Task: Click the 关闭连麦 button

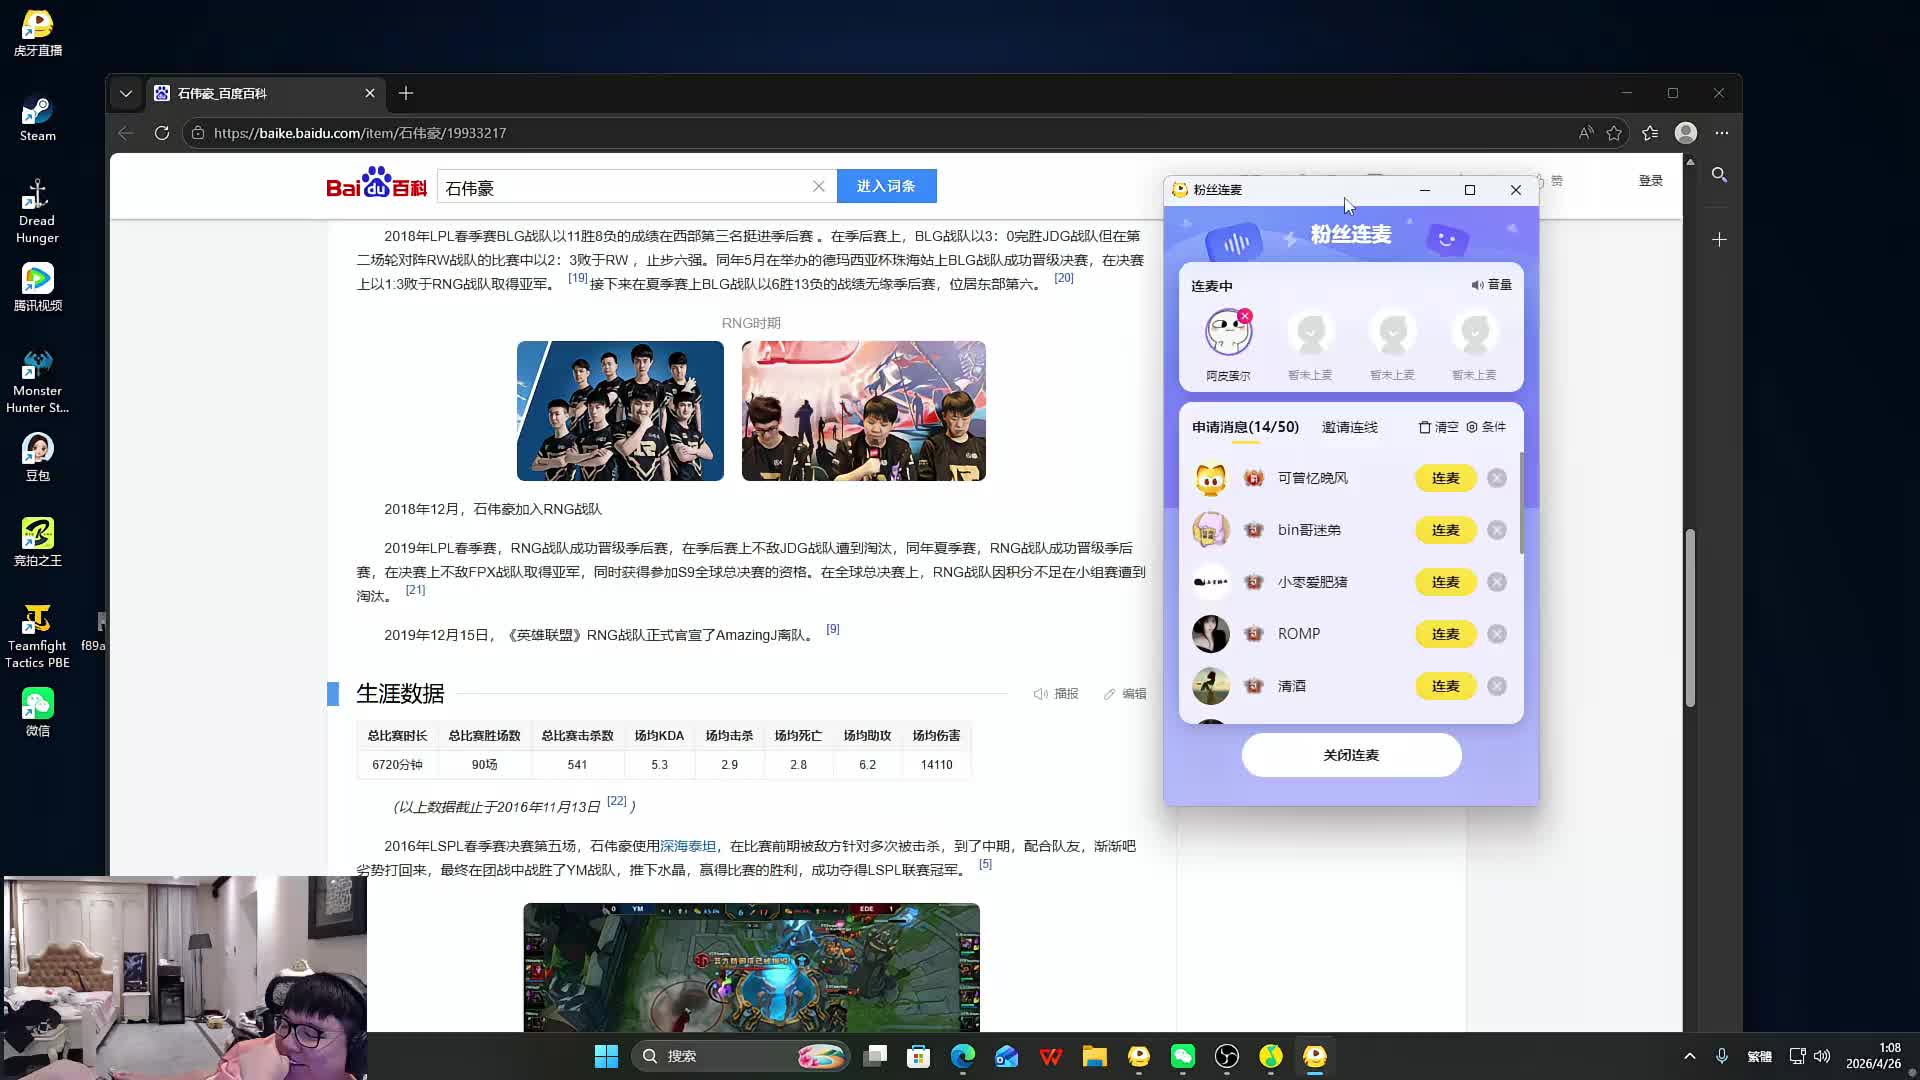Action: [1351, 755]
